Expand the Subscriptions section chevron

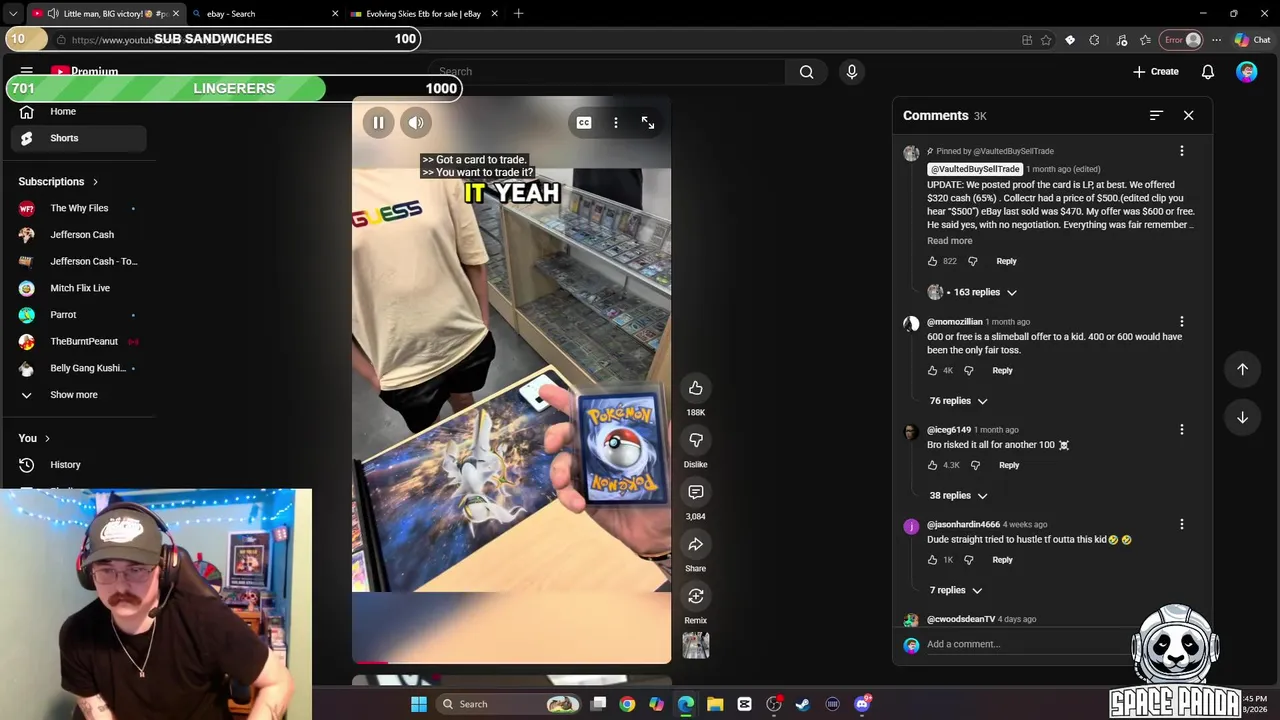(x=95, y=182)
